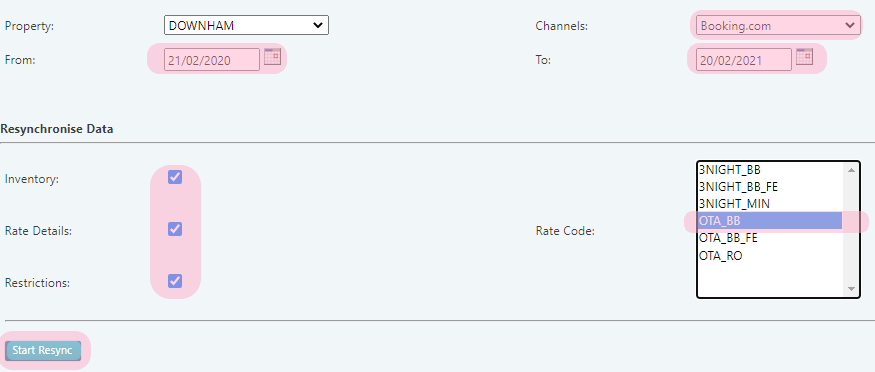Screen dimensions: 875x372
Task: Select the highlighted OTA_BB rate code
Action: (770, 221)
